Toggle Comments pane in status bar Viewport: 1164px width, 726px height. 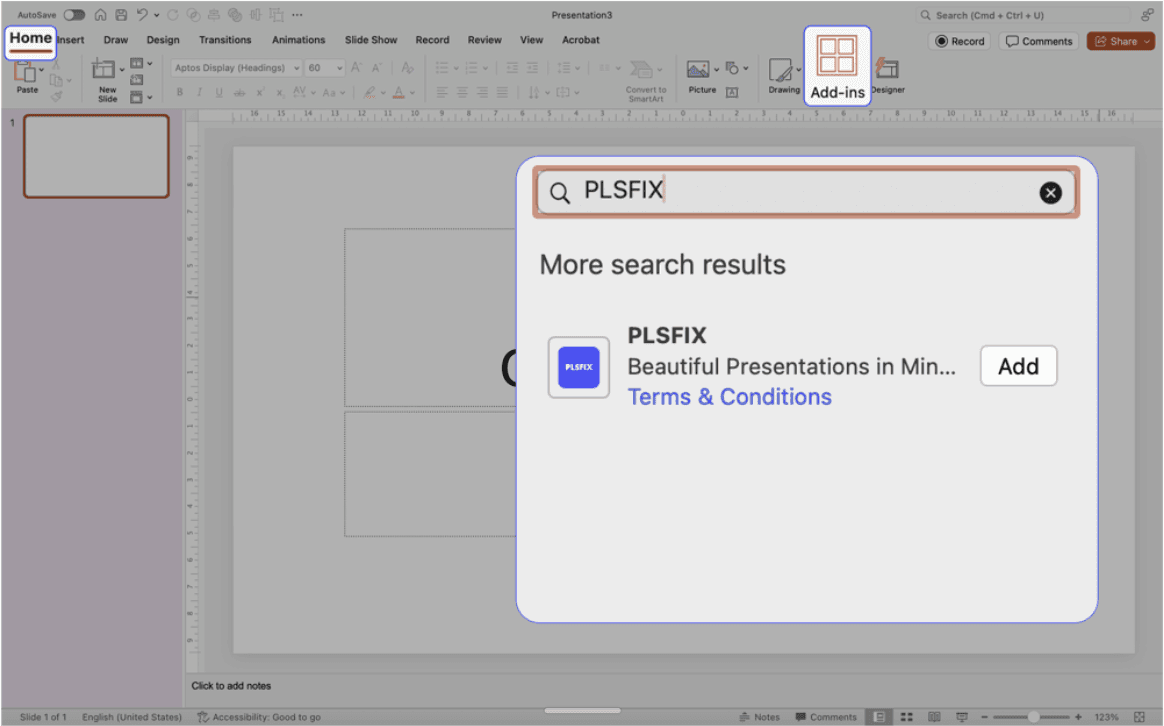(x=825, y=717)
